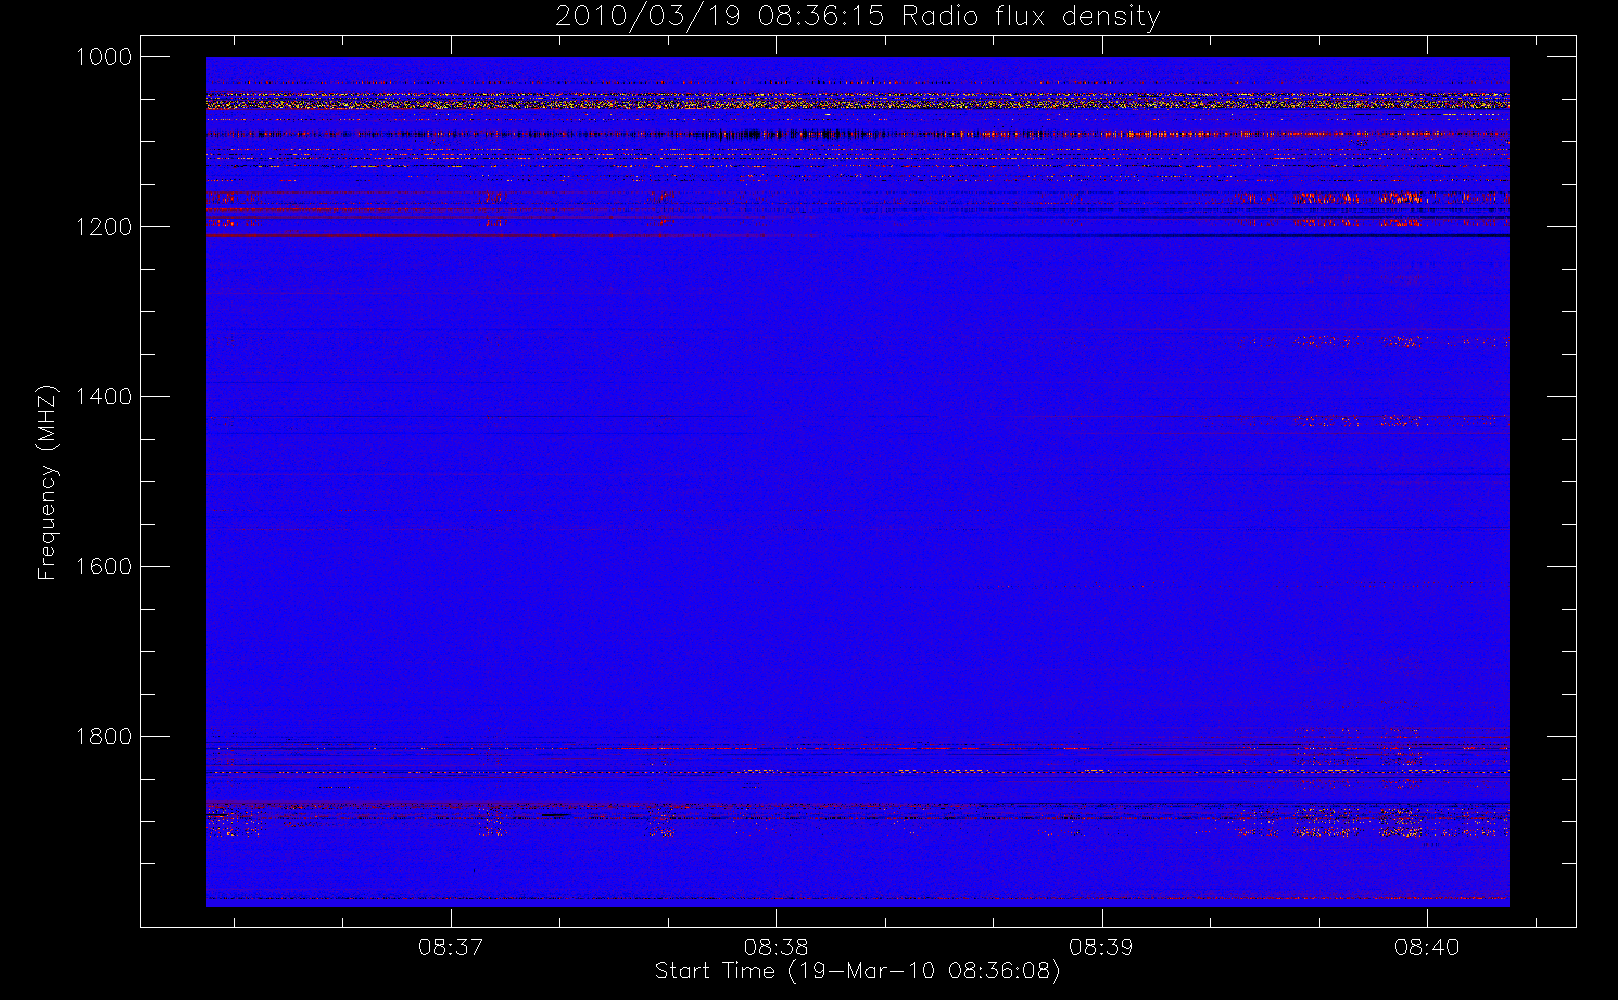Click the 'Start Time (19-Mar-10 08:36:08)' label
The height and width of the screenshot is (1000, 1618).
click(x=857, y=971)
